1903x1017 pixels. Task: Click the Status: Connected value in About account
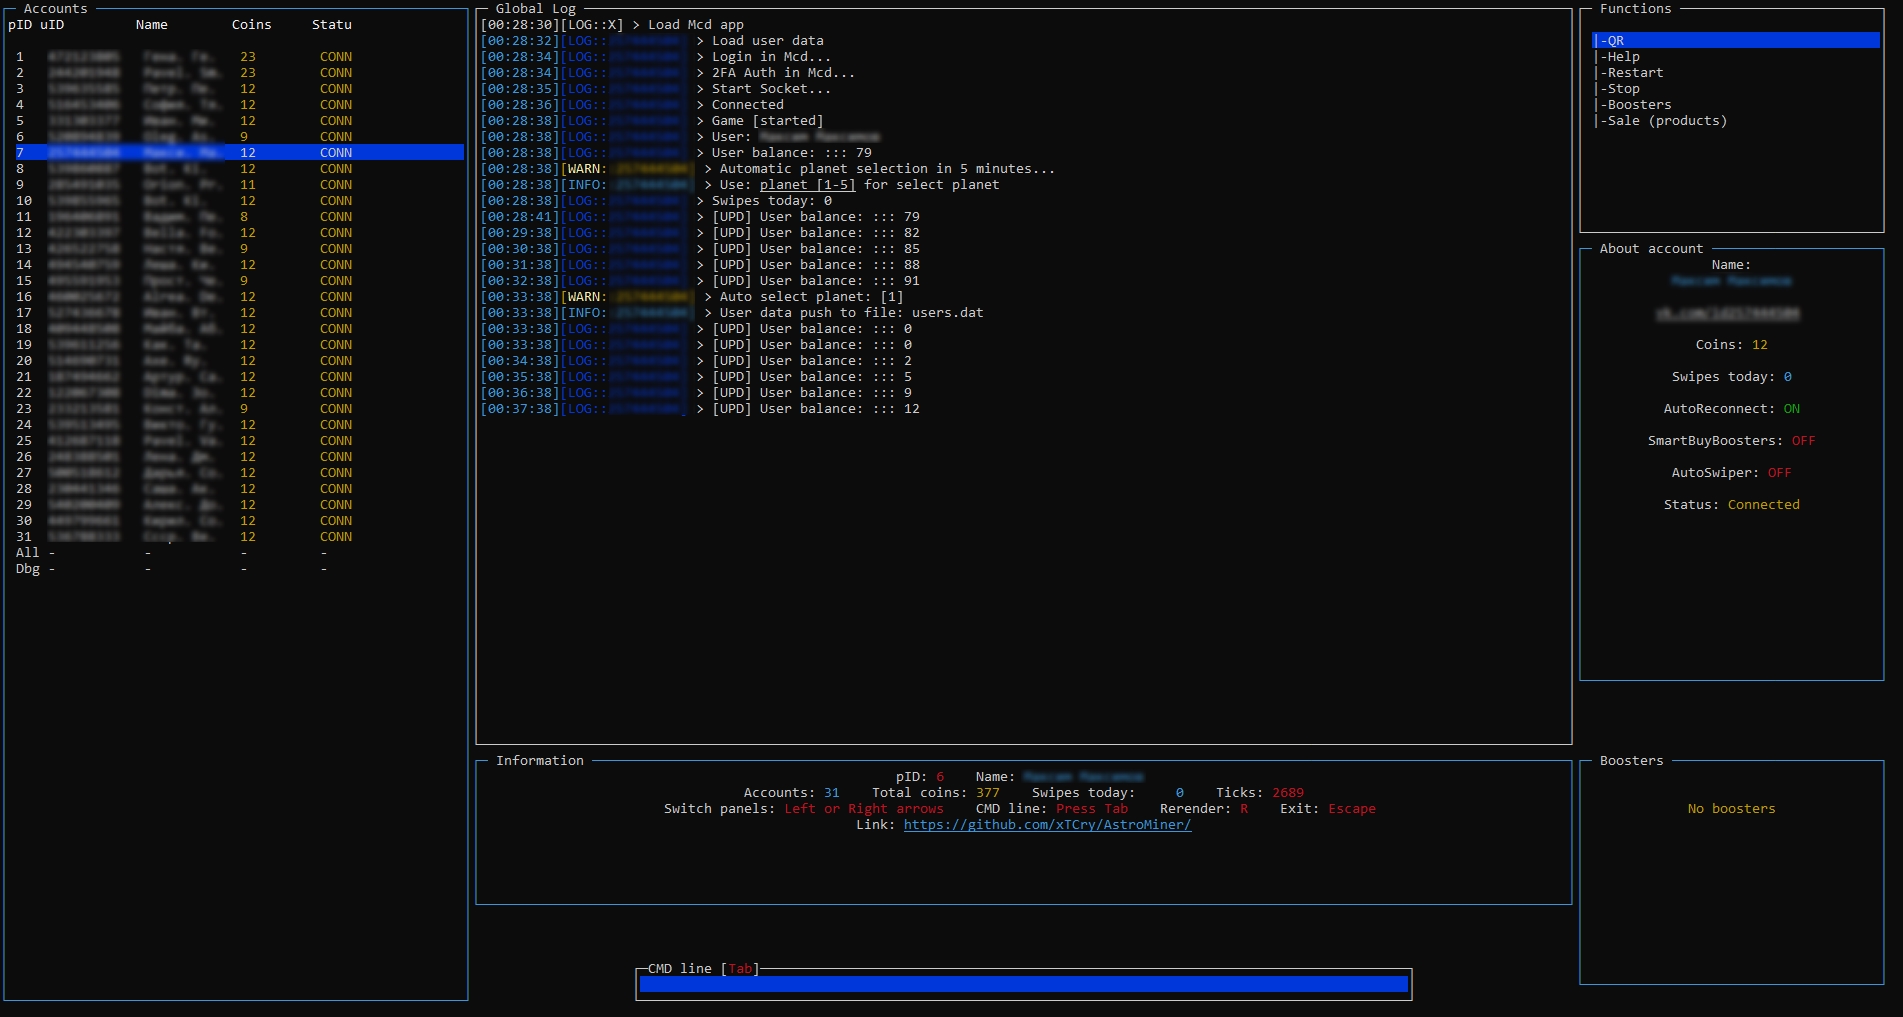[1763, 505]
